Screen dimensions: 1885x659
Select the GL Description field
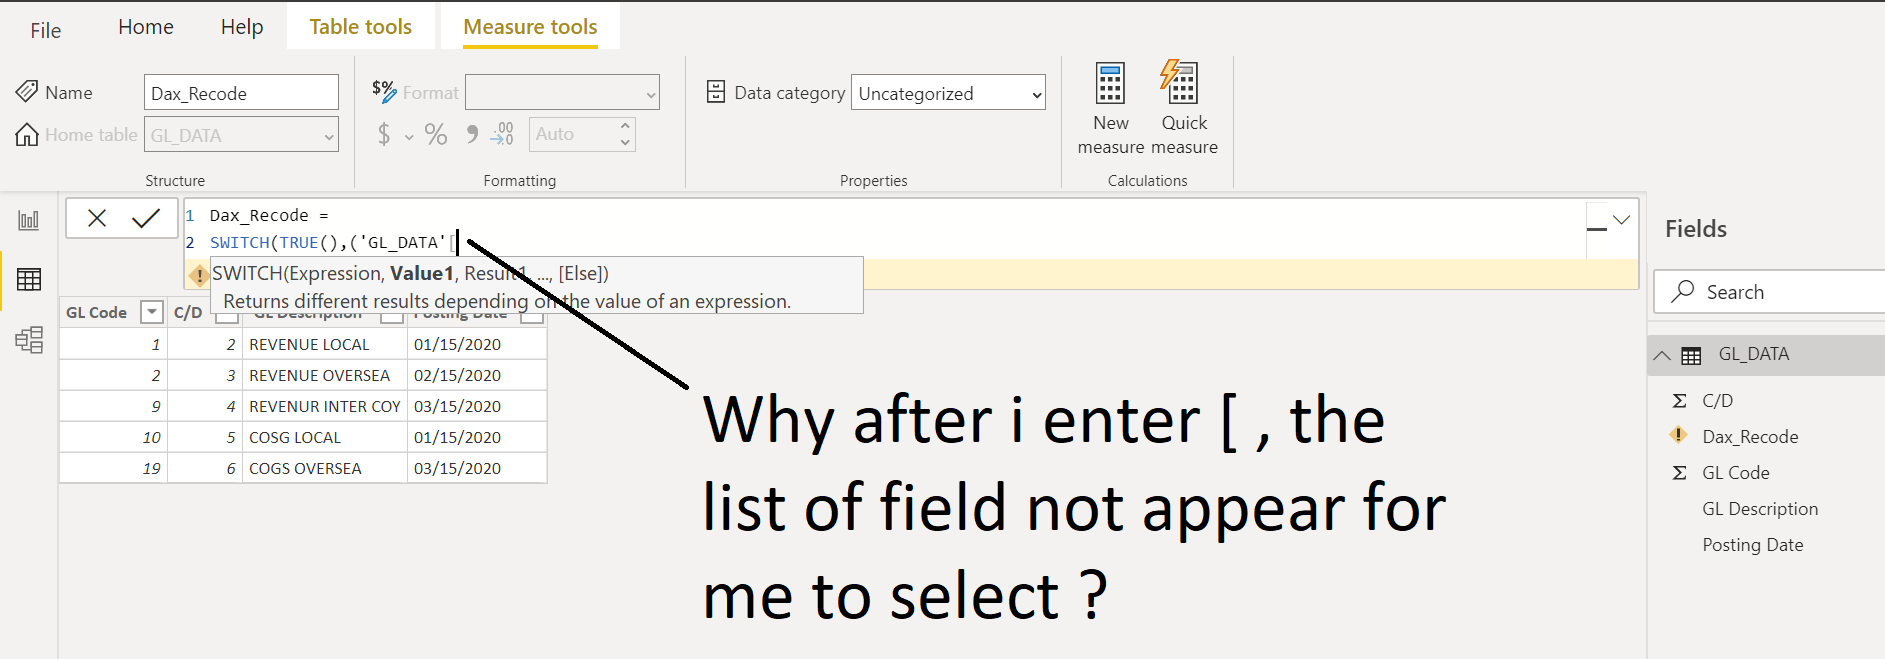[x=1760, y=508]
